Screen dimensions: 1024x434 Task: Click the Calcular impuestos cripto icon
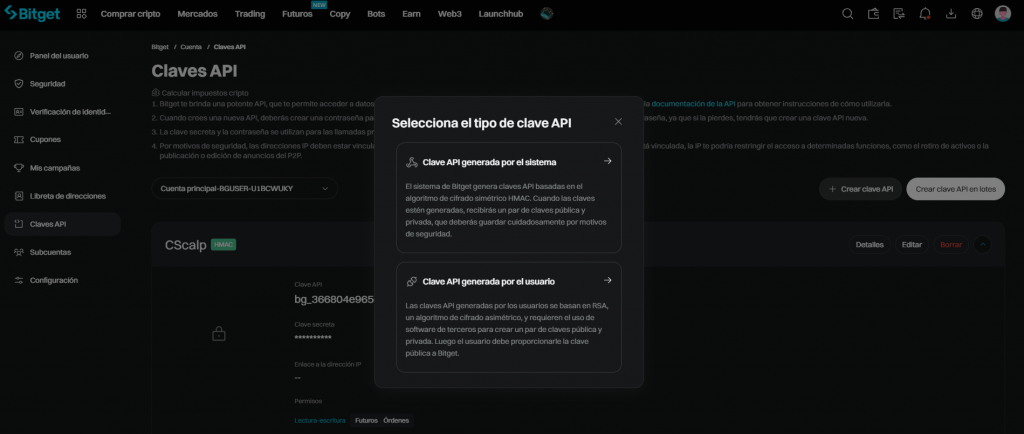click(x=155, y=93)
